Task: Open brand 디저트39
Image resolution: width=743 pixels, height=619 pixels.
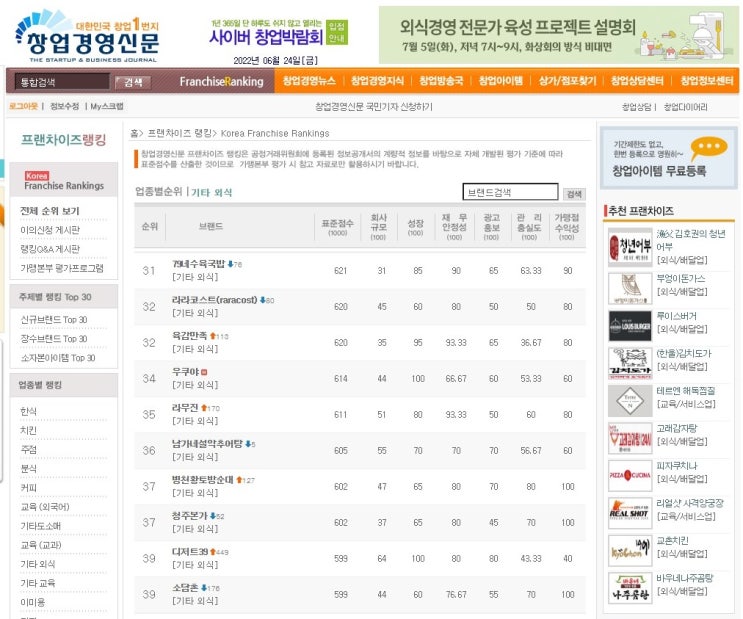Action: pos(190,551)
